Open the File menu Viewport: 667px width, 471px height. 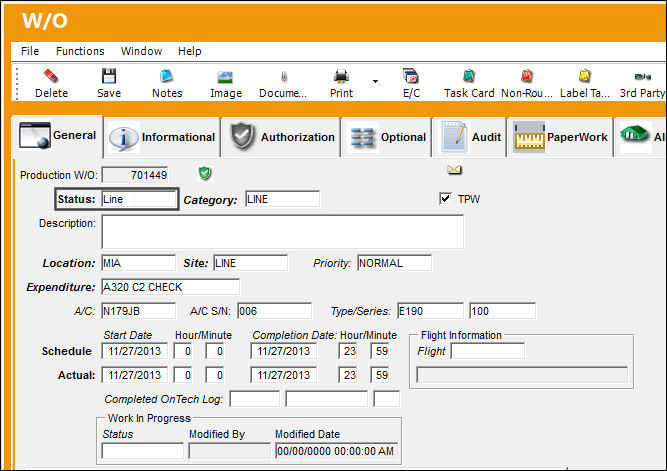[30, 51]
